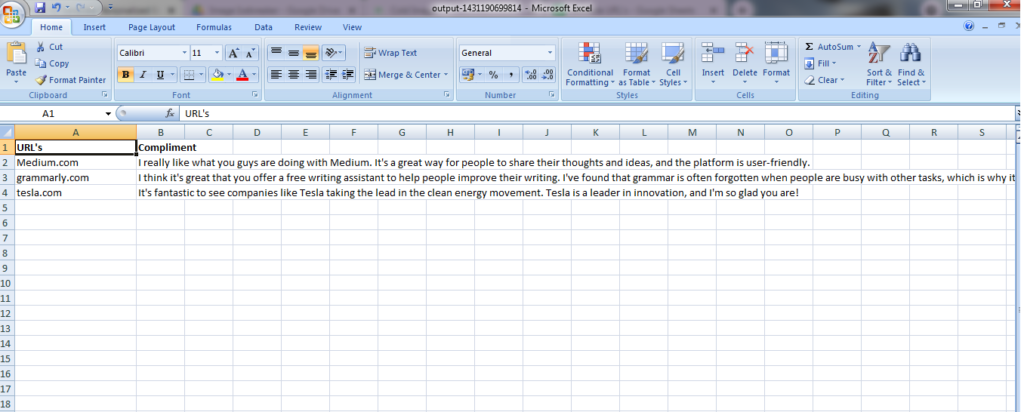Screen dimensions: 1024x412
Task: Switch to the Data tab
Action: pos(263,27)
